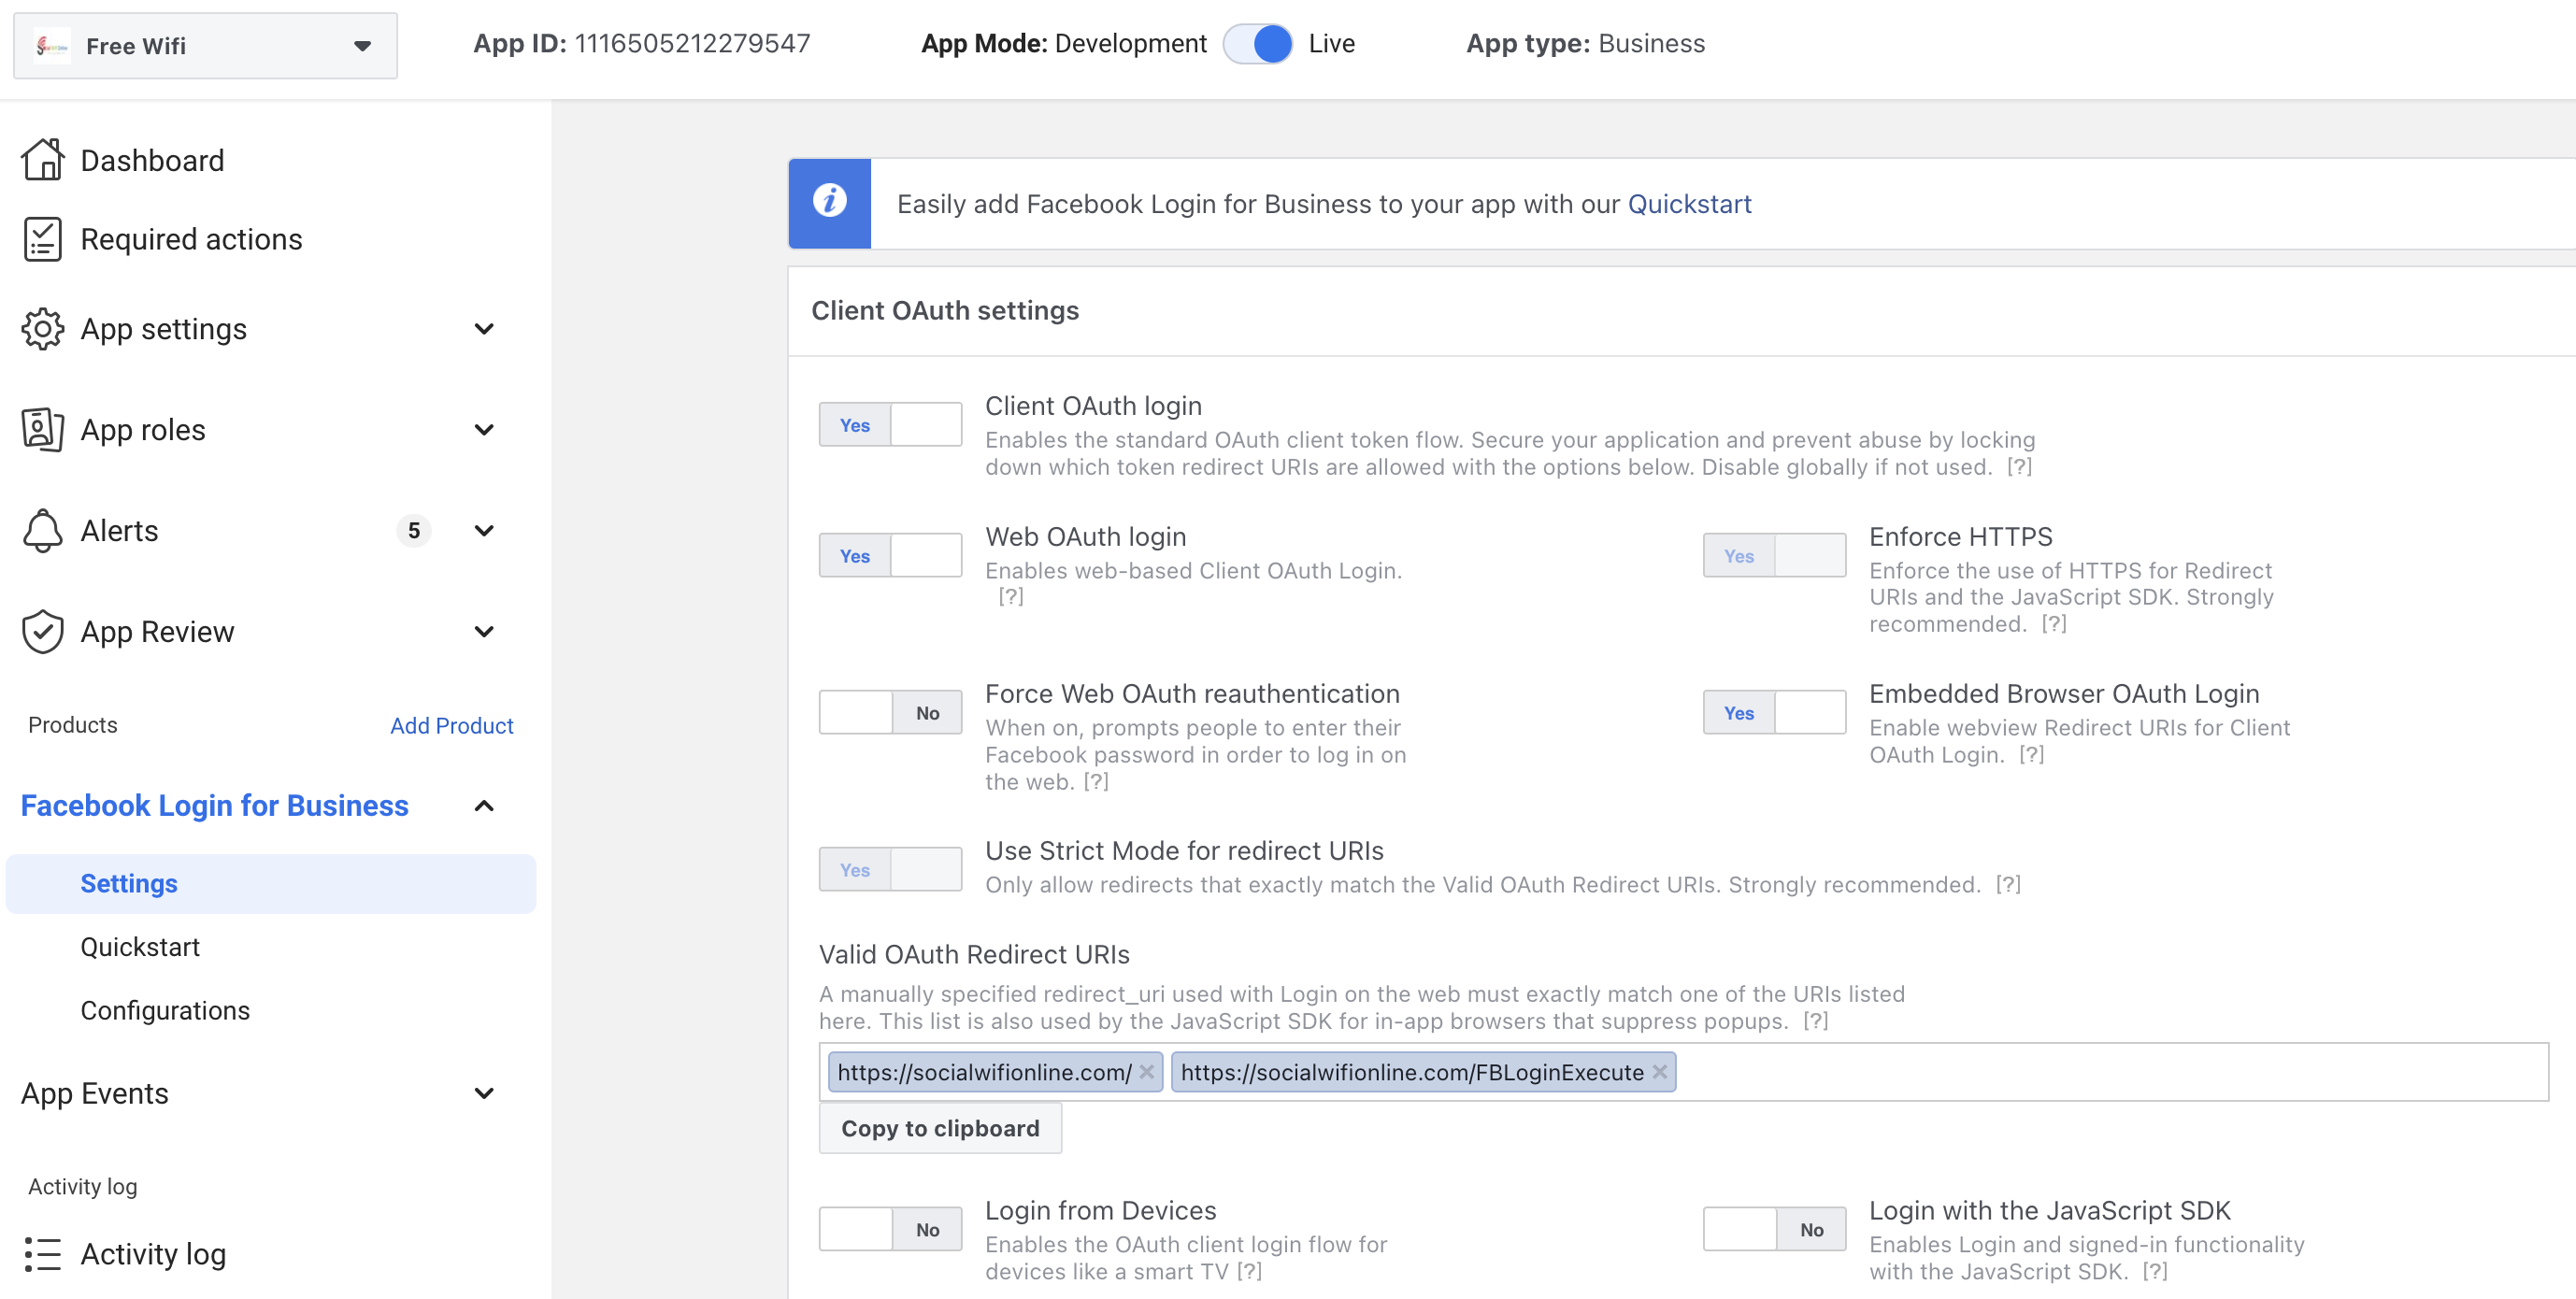Image resolution: width=2576 pixels, height=1299 pixels.
Task: Toggle Login with the JavaScript SDK switch
Action: coord(1774,1230)
